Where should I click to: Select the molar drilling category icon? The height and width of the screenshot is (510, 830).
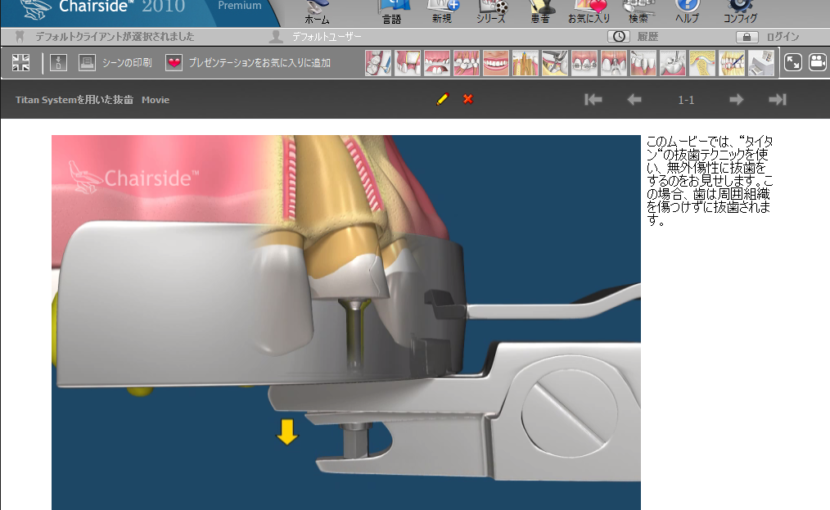[x=673, y=63]
